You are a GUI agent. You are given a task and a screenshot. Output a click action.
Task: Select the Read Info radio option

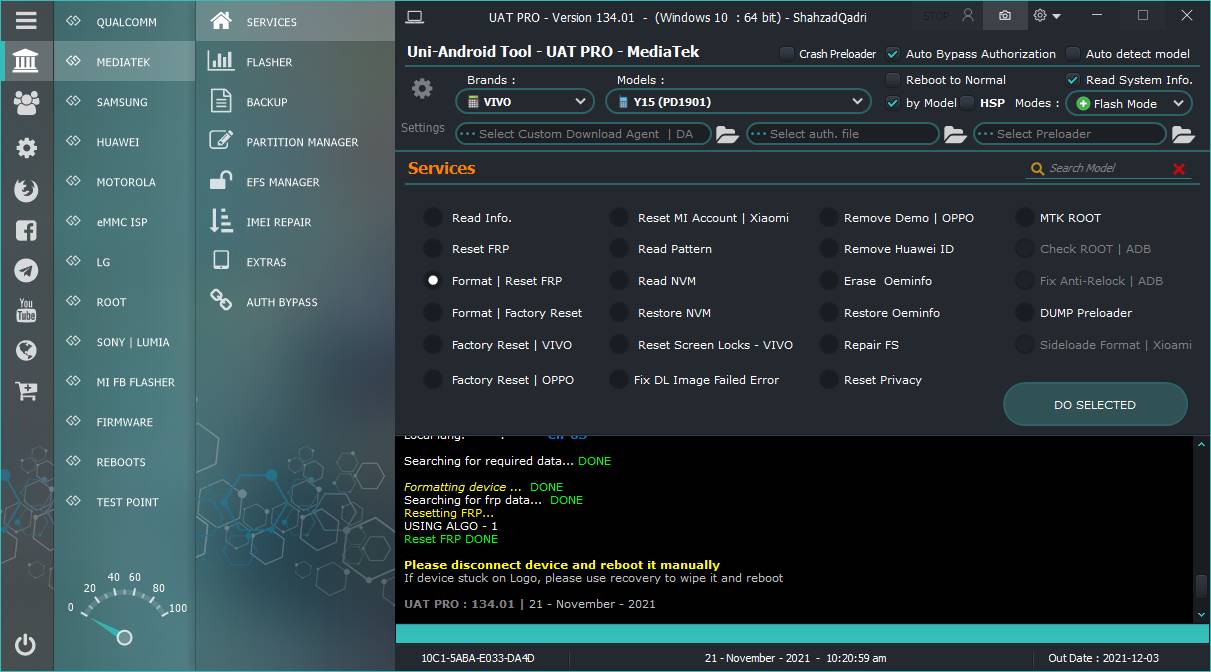click(x=433, y=218)
